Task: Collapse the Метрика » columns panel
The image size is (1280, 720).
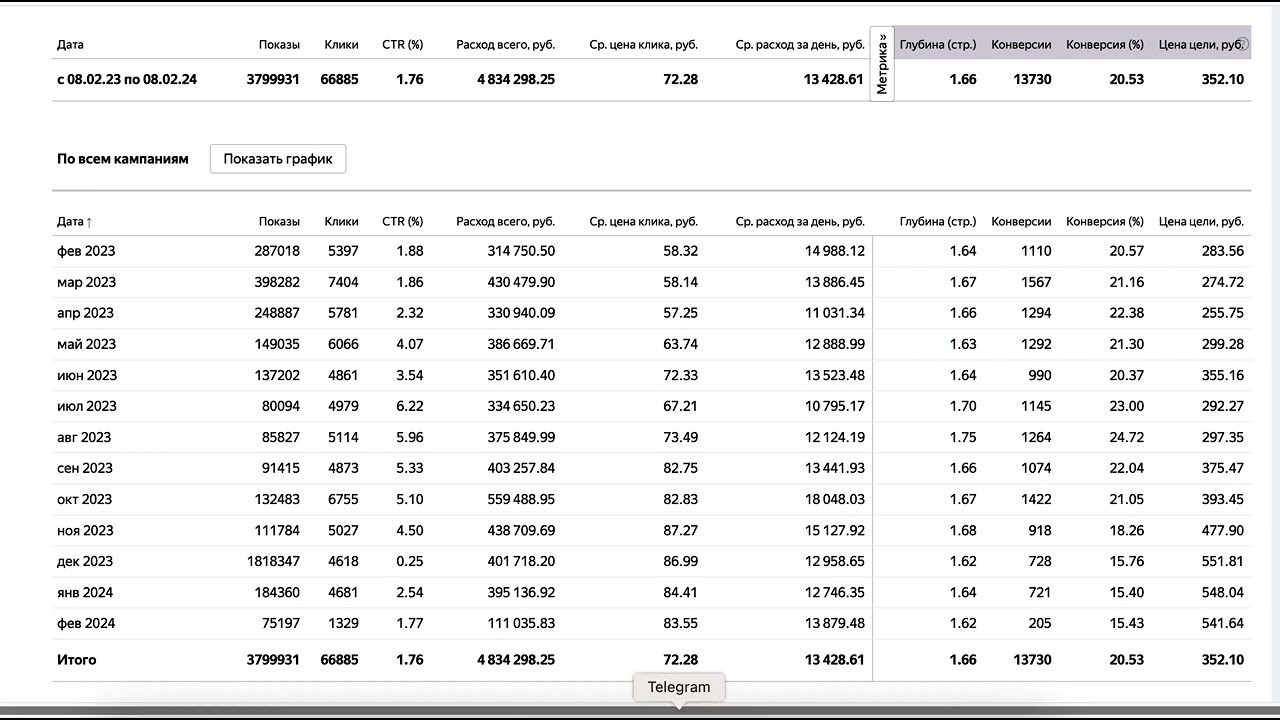Action: 882,63
